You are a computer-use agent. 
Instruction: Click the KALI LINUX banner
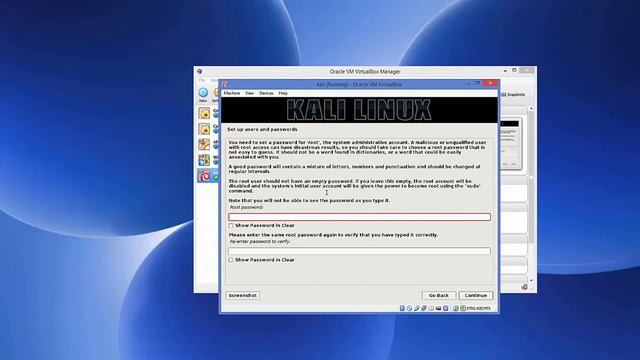point(359,110)
